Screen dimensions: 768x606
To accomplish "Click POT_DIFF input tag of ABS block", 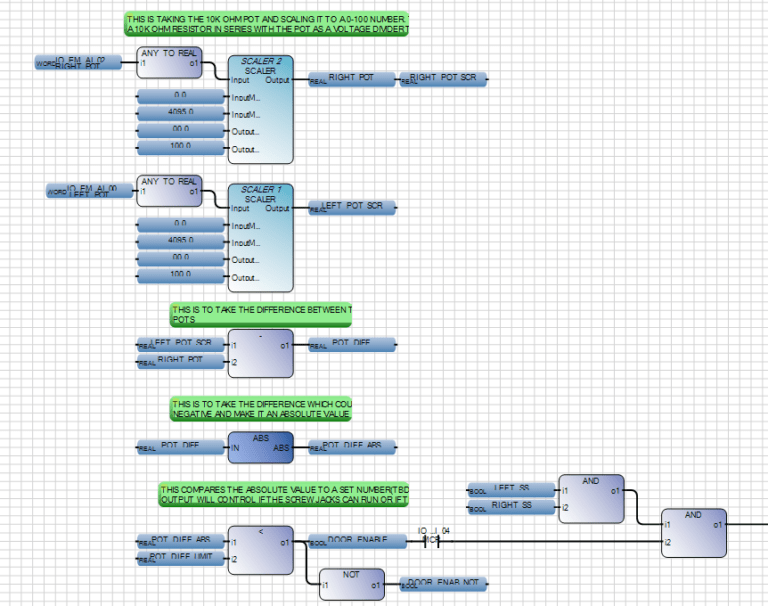I will click(181, 447).
